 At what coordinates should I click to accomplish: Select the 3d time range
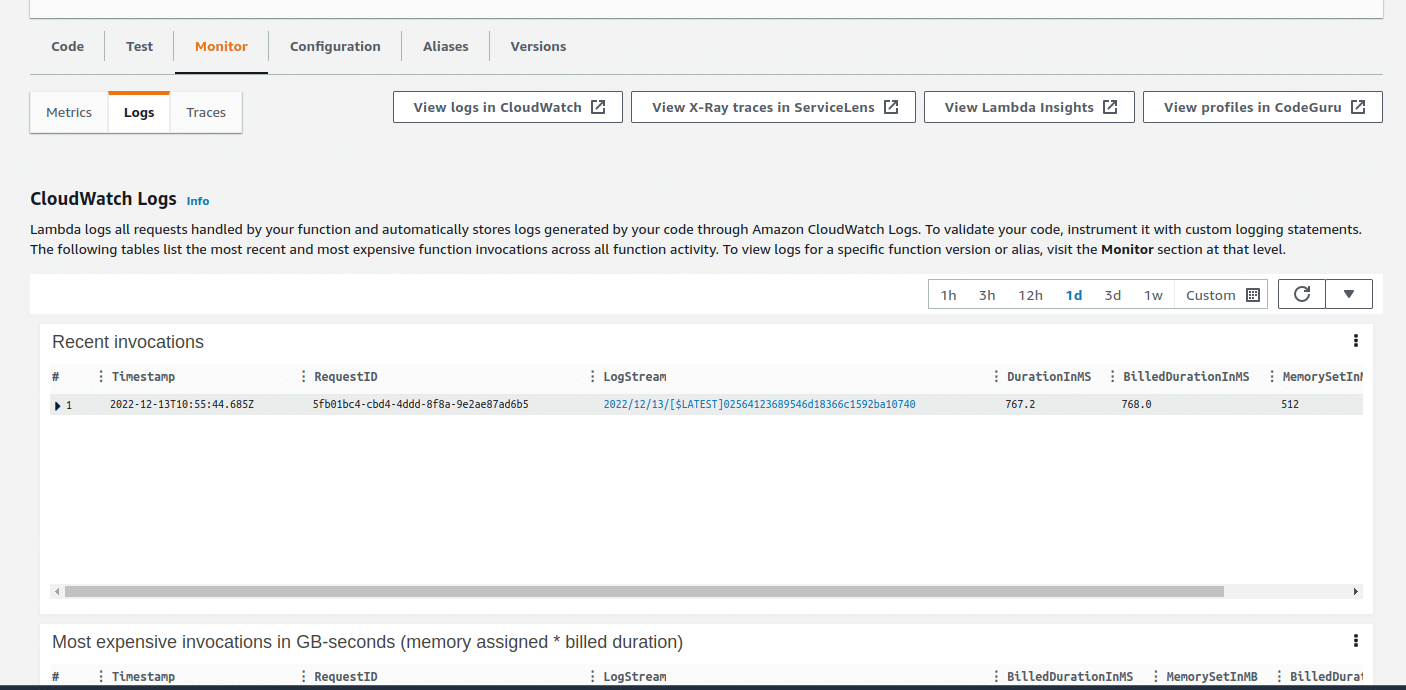[x=1112, y=295]
